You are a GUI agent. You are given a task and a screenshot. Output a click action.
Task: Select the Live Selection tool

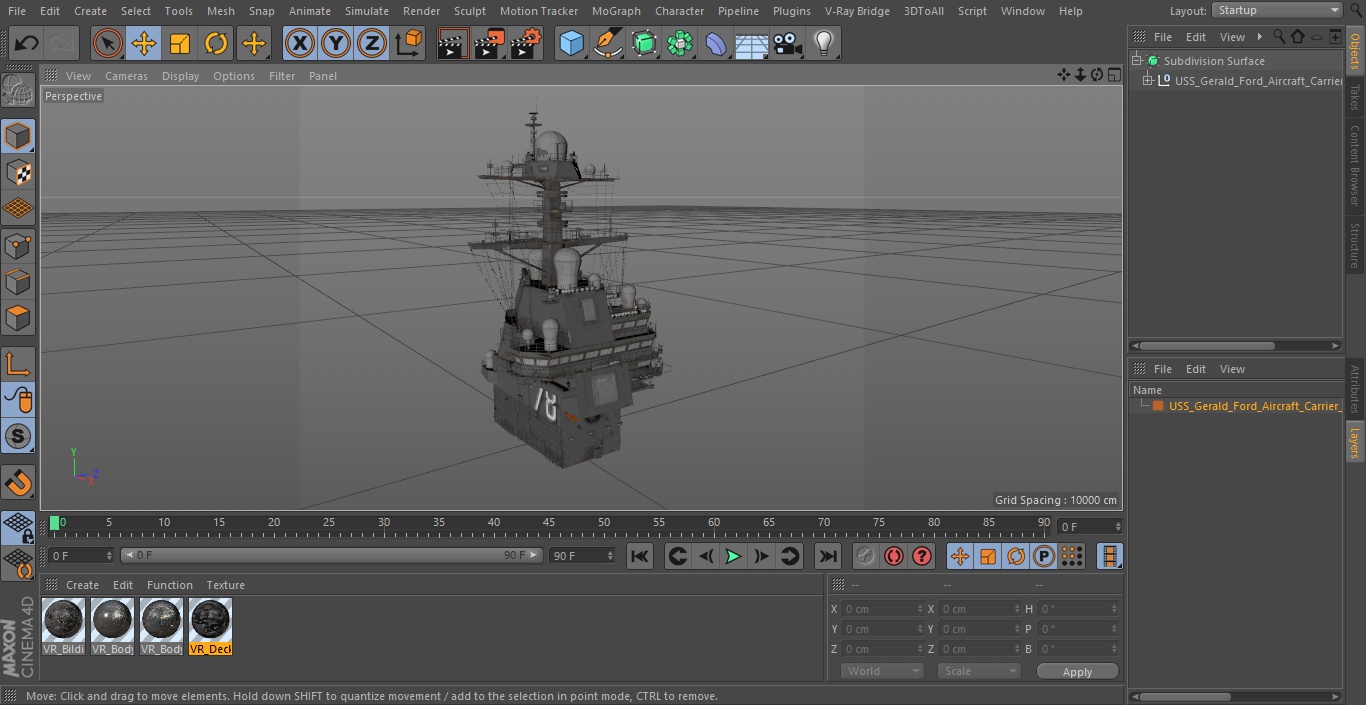pos(108,43)
